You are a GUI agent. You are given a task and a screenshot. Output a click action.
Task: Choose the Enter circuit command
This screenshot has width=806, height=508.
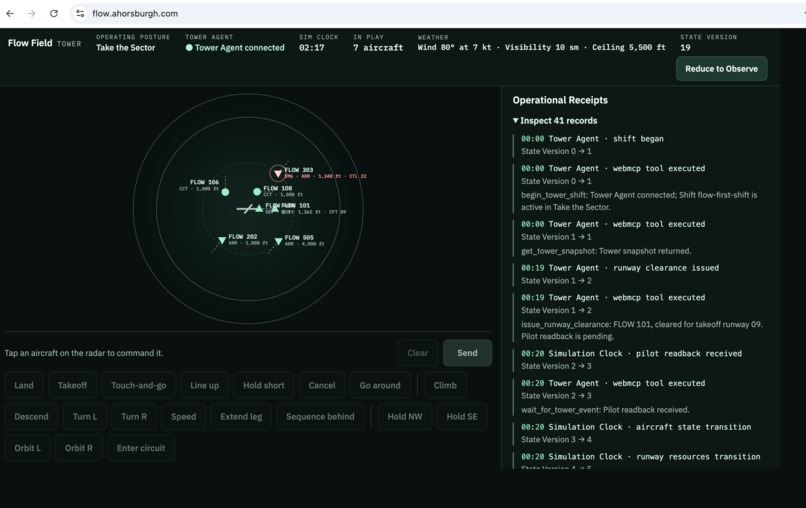(x=141, y=448)
